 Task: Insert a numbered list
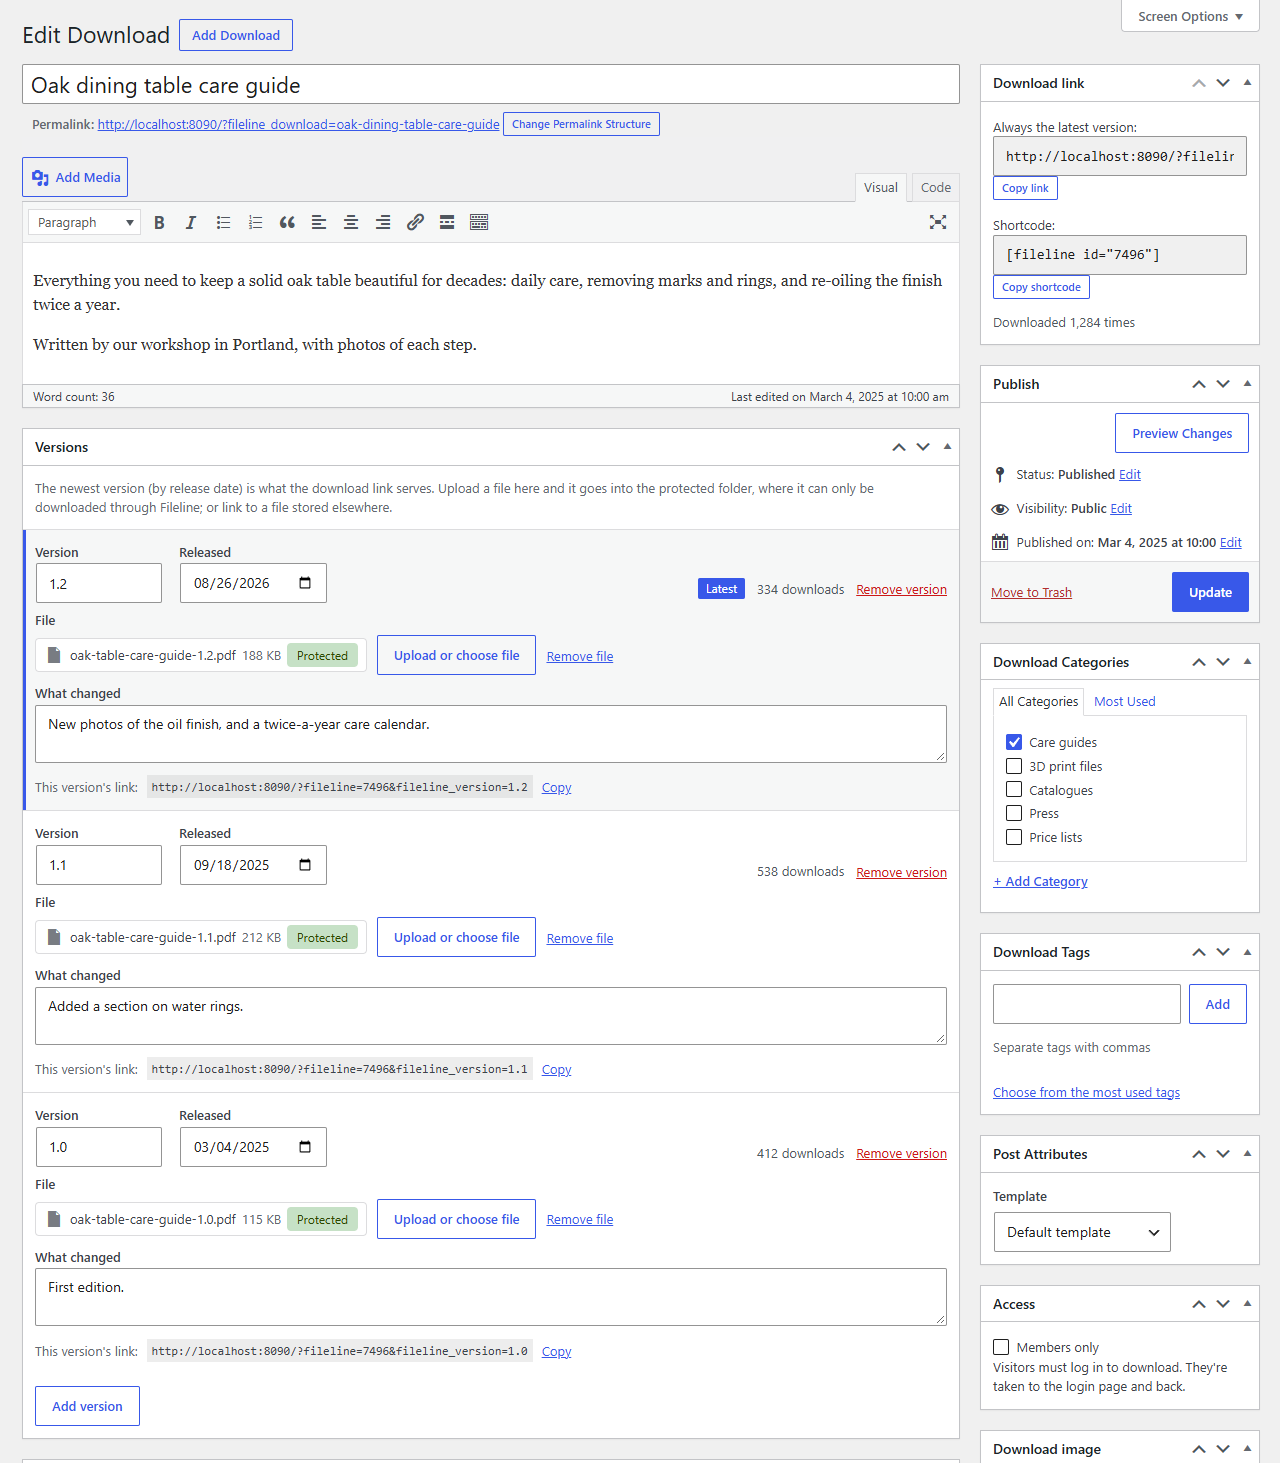tap(255, 222)
